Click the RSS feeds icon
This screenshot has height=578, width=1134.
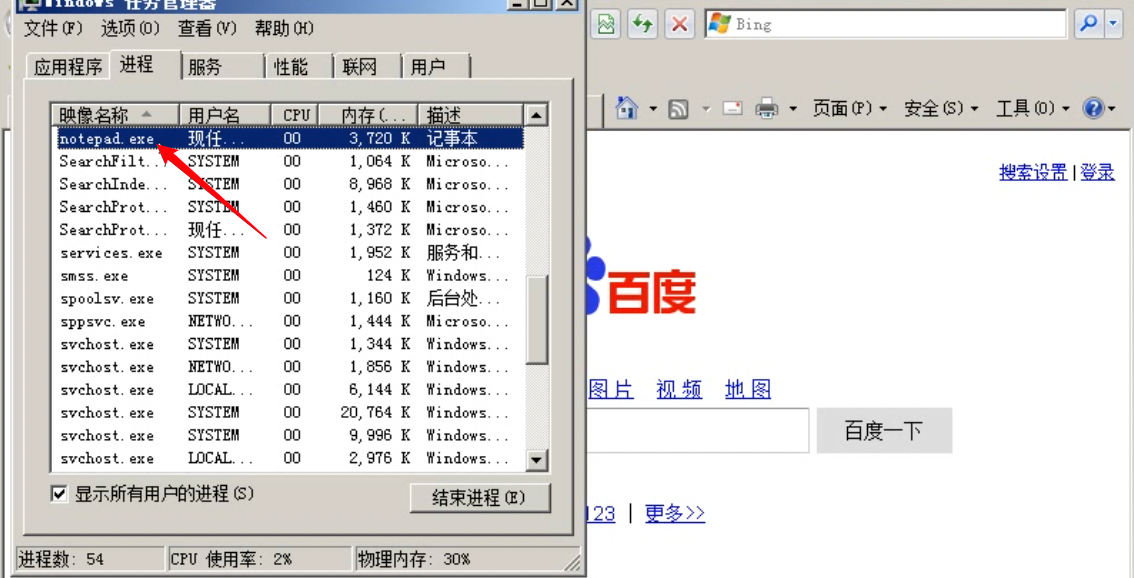click(678, 109)
